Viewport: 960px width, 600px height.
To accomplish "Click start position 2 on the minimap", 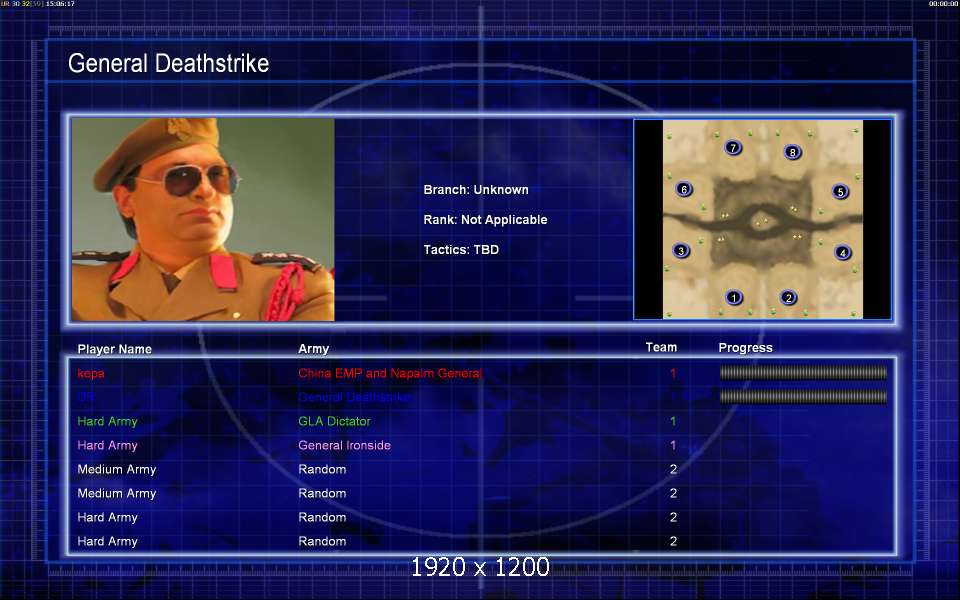I will click(x=789, y=298).
